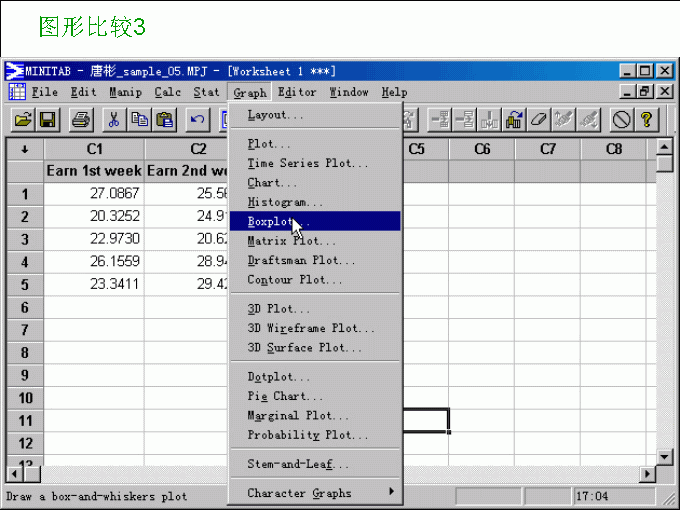Click the Copy icon in toolbar
Viewport: 680px width, 510px height.
[x=140, y=120]
